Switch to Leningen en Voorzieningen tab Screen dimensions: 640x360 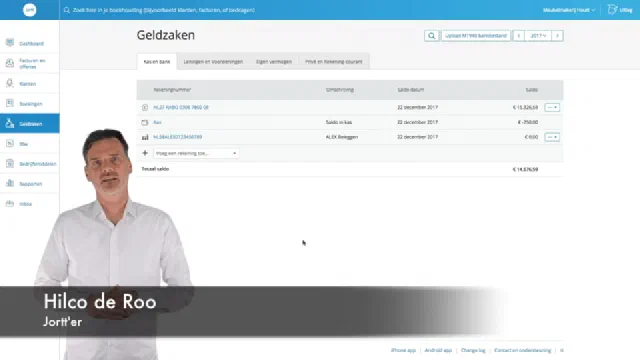tap(213, 62)
